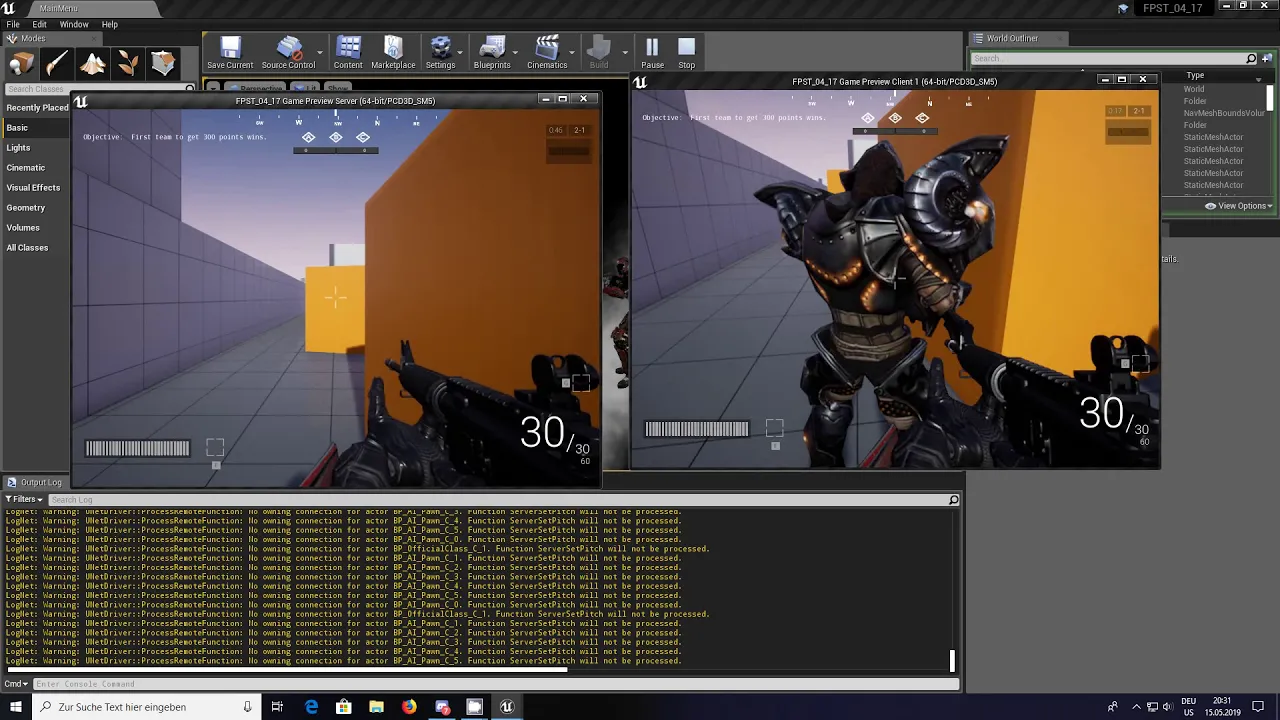Image resolution: width=1280 pixels, height=720 pixels.
Task: Open the Help menu
Action: 110,24
